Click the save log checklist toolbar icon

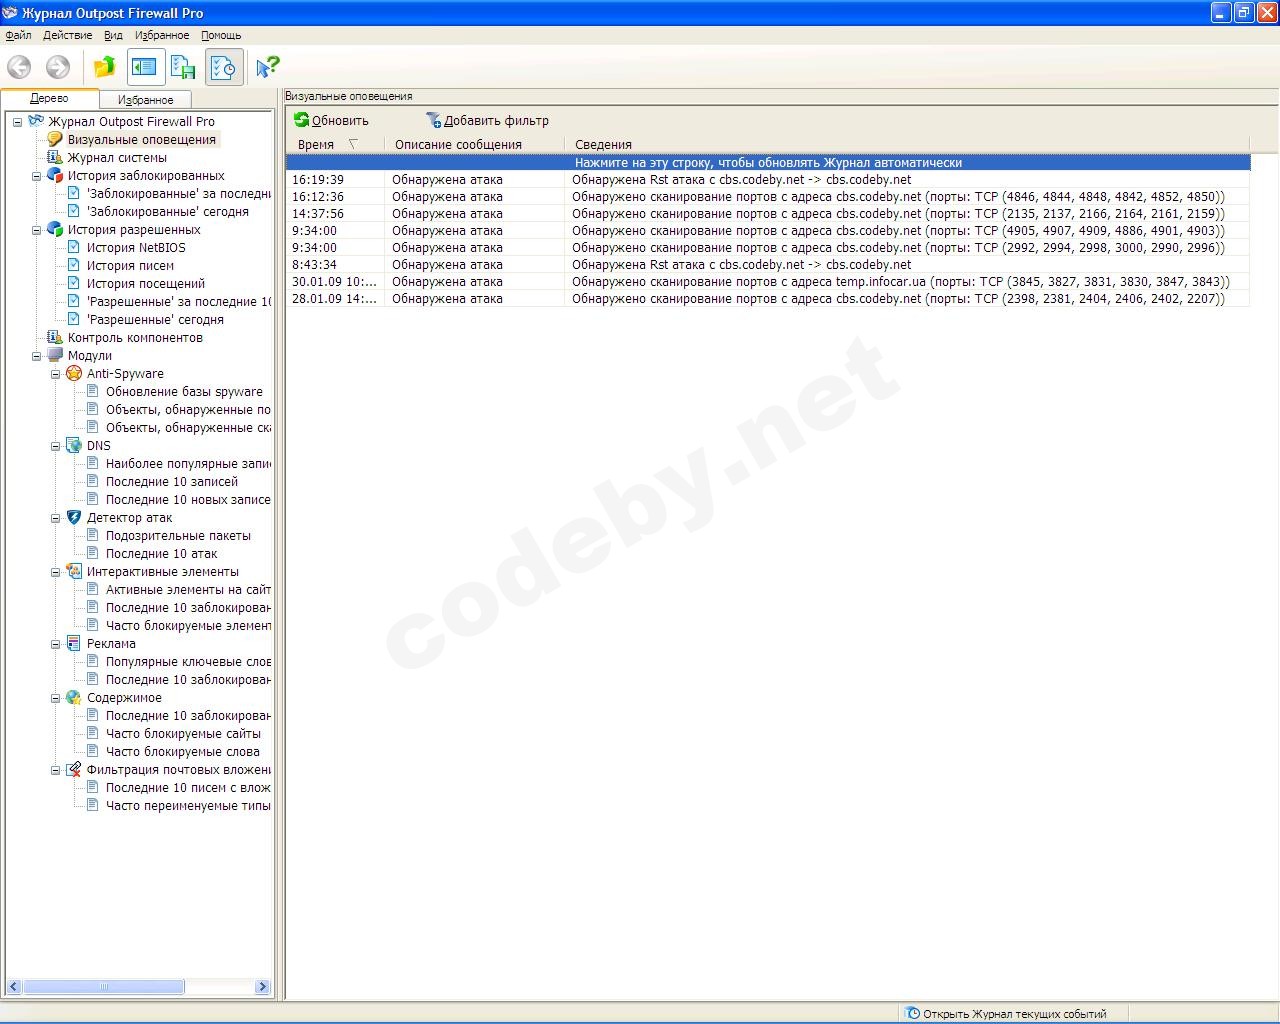pyautogui.click(x=183, y=67)
